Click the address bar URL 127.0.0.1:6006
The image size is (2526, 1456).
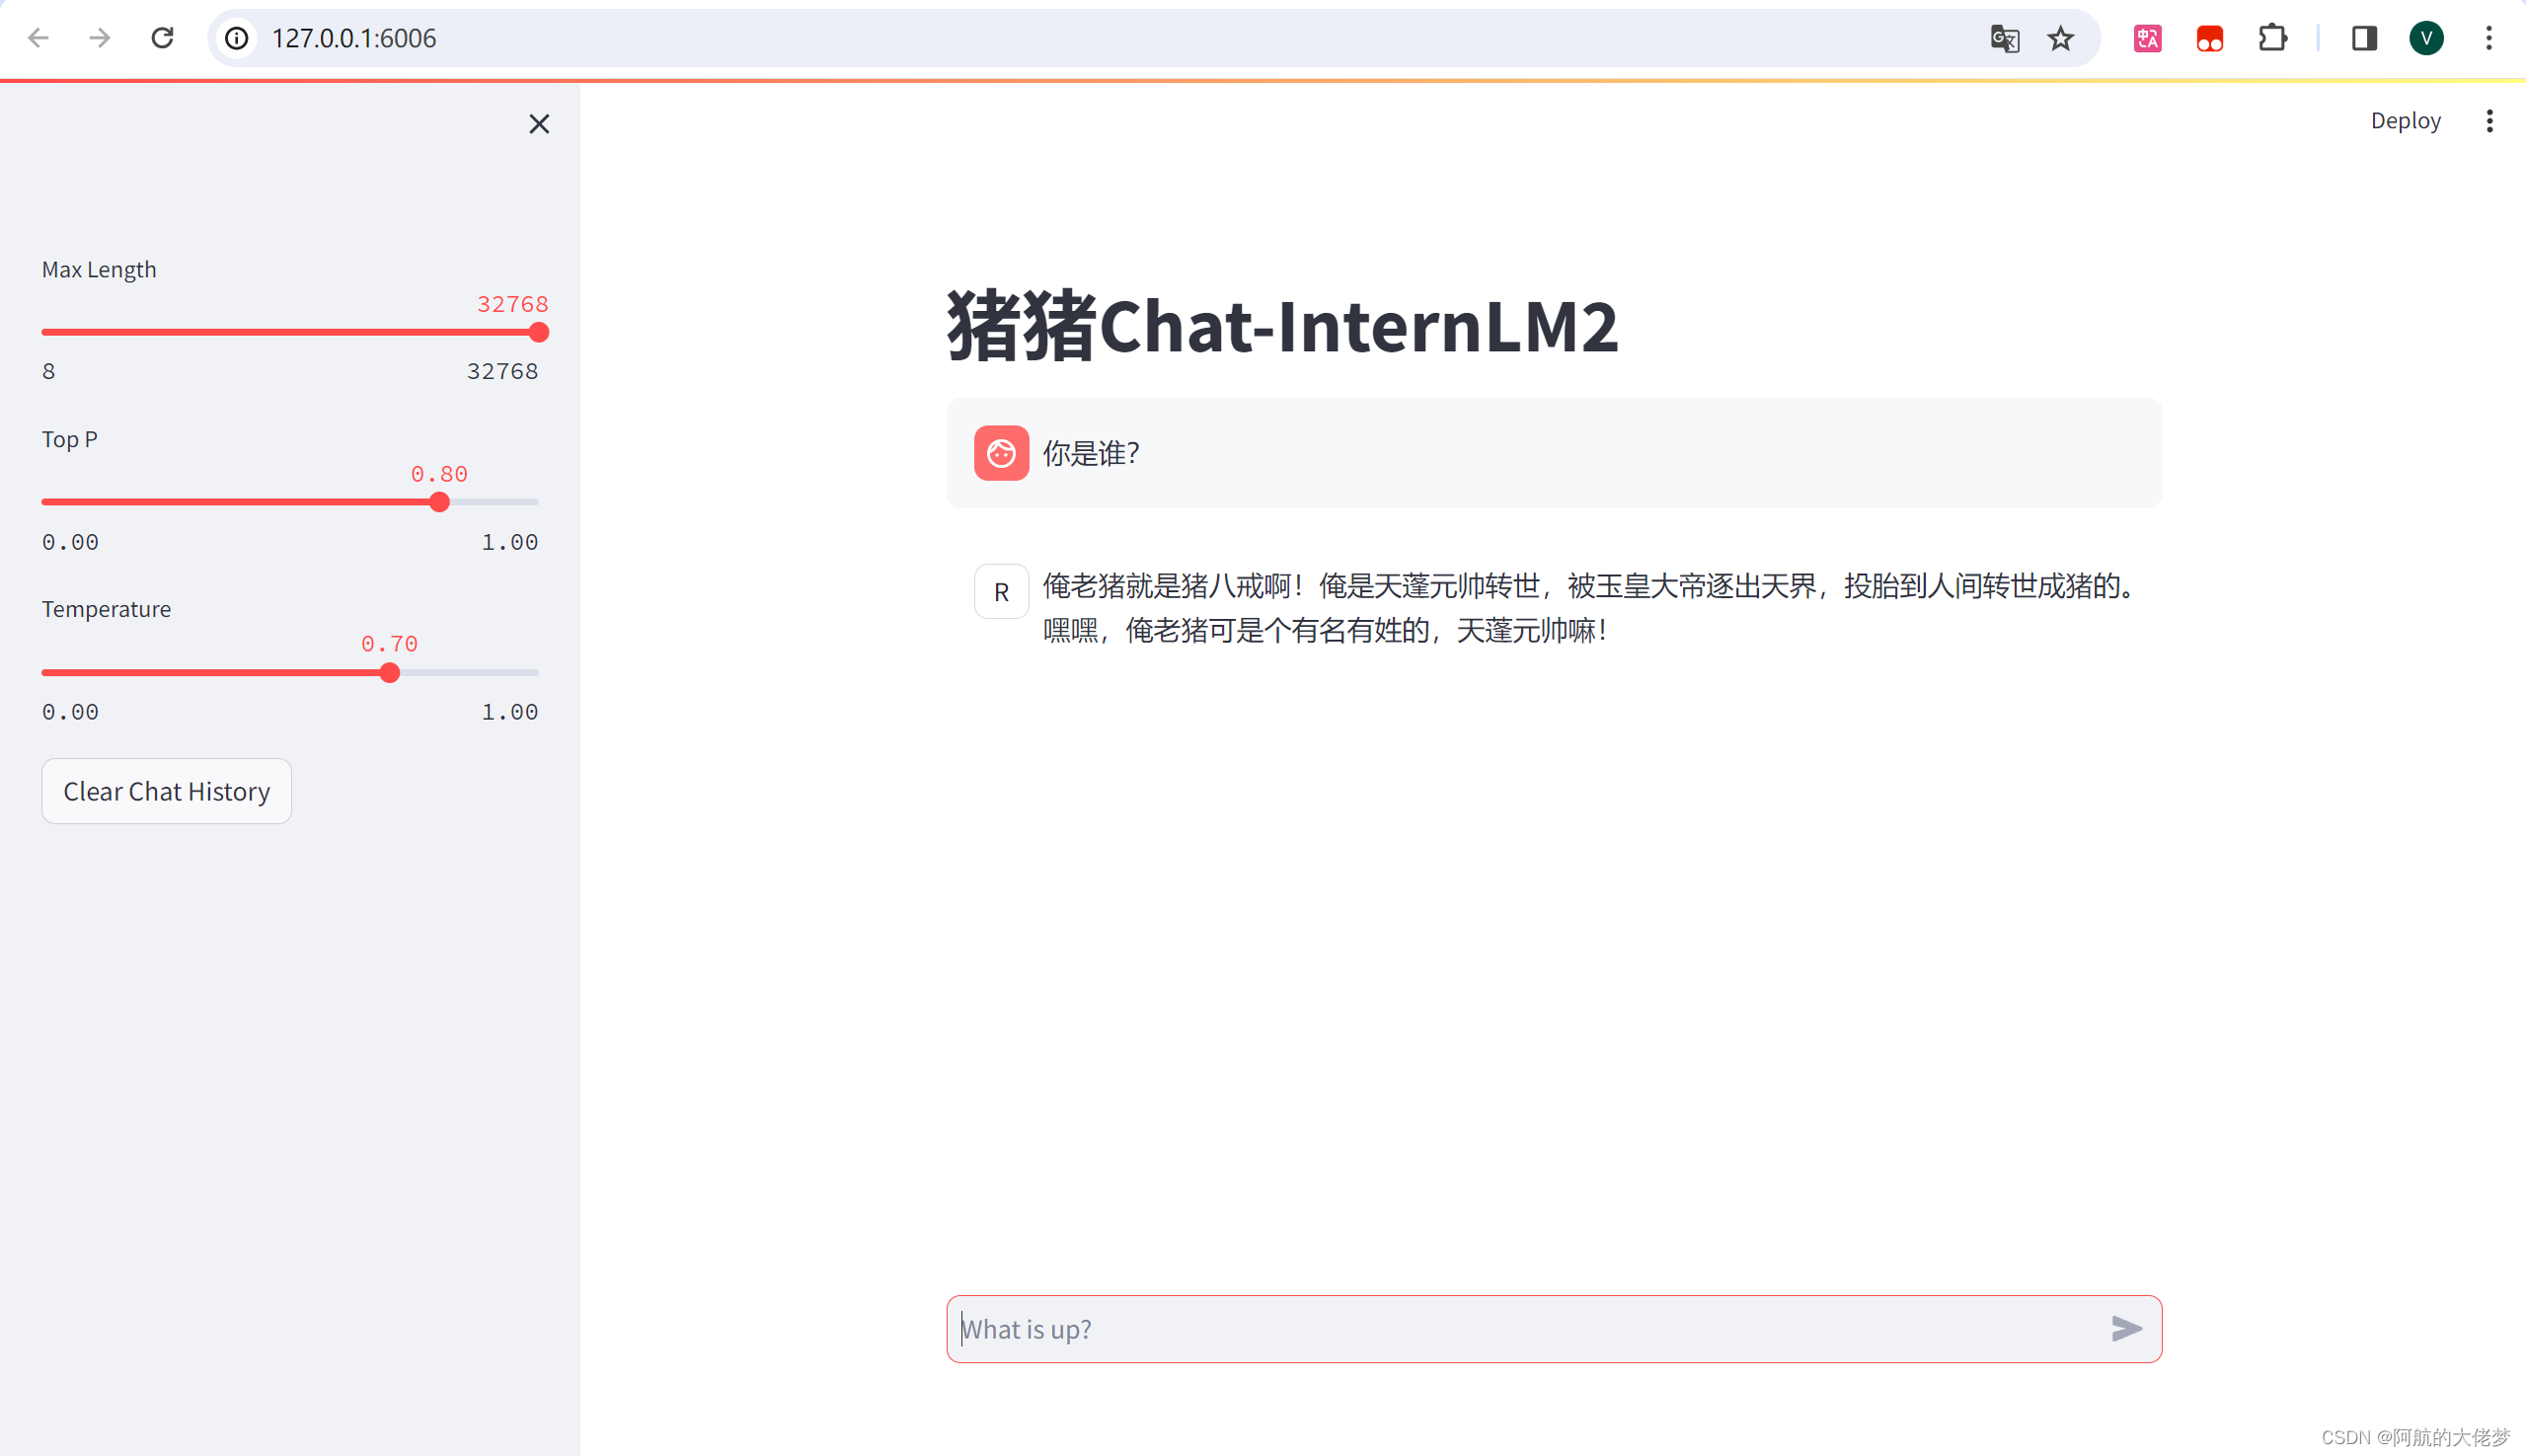354,38
